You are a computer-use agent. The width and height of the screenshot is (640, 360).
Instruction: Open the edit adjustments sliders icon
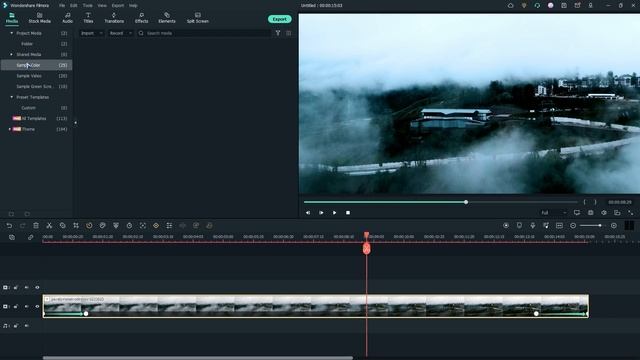coord(169,225)
